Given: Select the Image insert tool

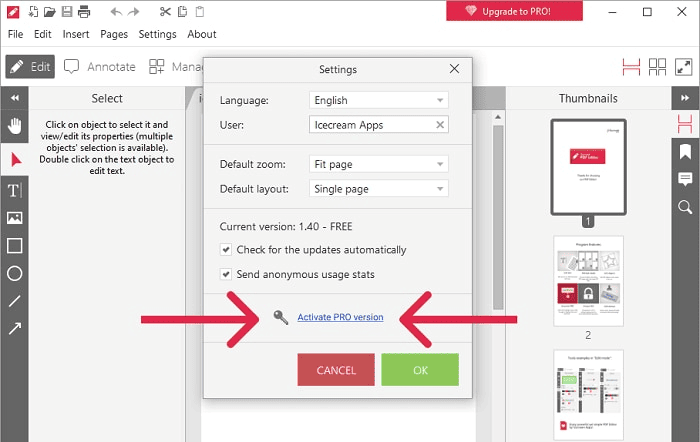Looking at the screenshot, I should click(15, 218).
